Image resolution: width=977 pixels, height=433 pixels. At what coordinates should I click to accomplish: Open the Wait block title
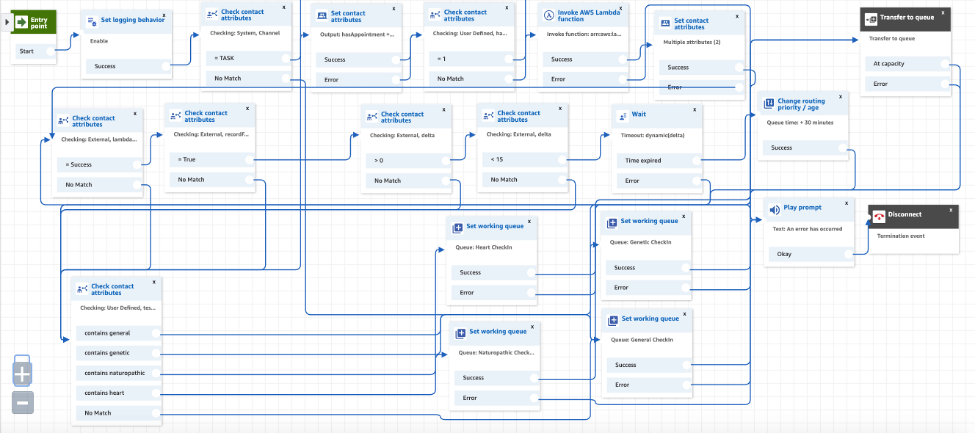click(x=639, y=115)
